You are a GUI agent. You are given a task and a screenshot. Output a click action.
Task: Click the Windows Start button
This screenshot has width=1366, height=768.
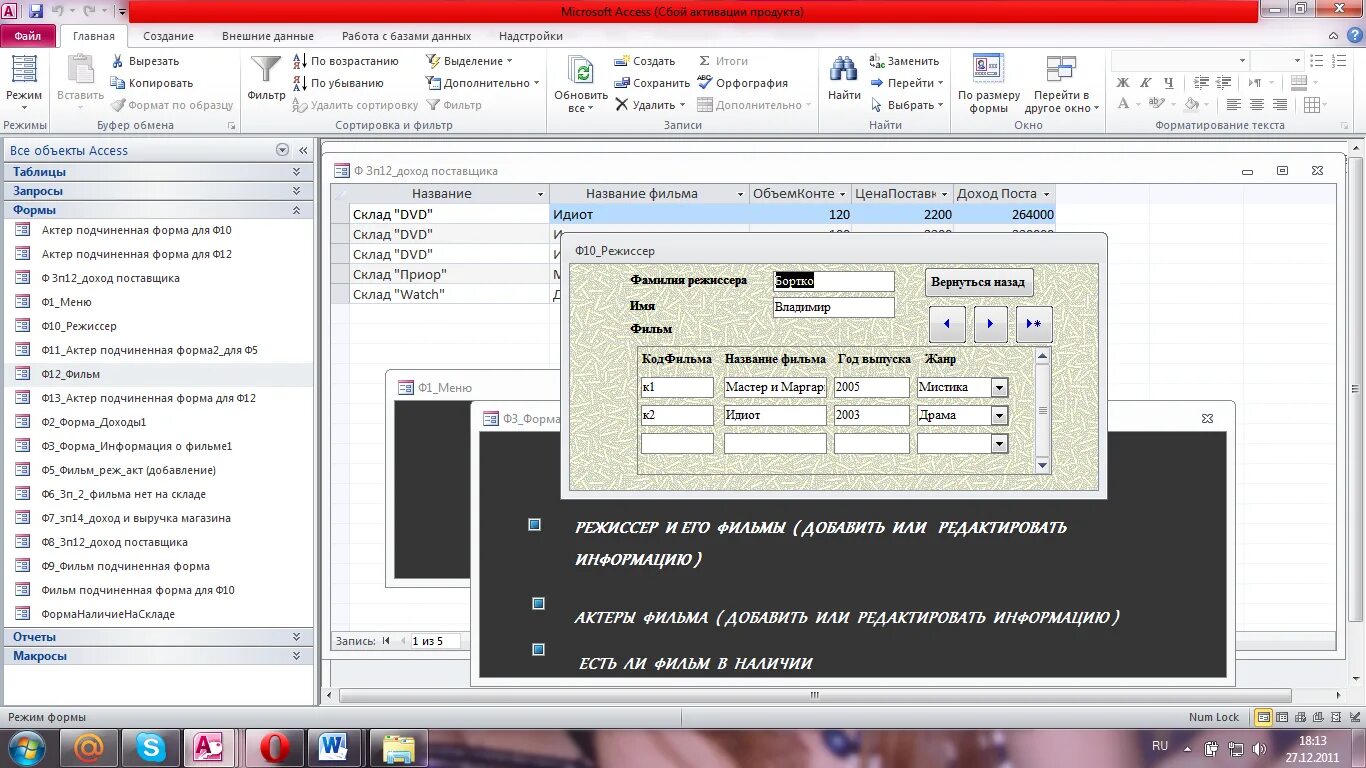pos(27,747)
